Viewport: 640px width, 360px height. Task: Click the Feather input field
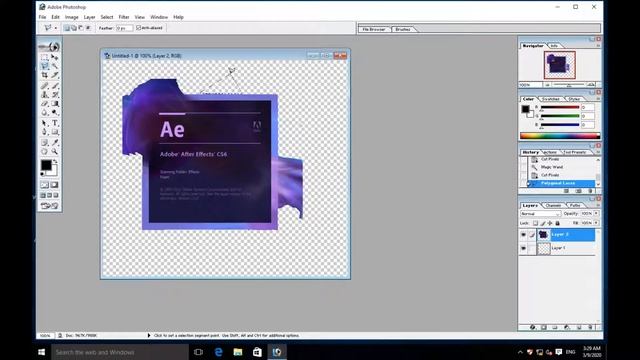pos(124,28)
